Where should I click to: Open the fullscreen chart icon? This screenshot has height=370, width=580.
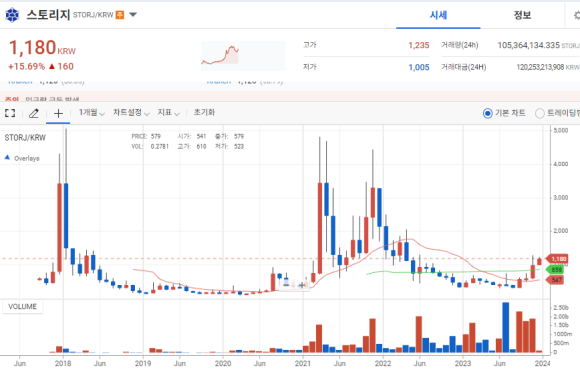(10, 113)
